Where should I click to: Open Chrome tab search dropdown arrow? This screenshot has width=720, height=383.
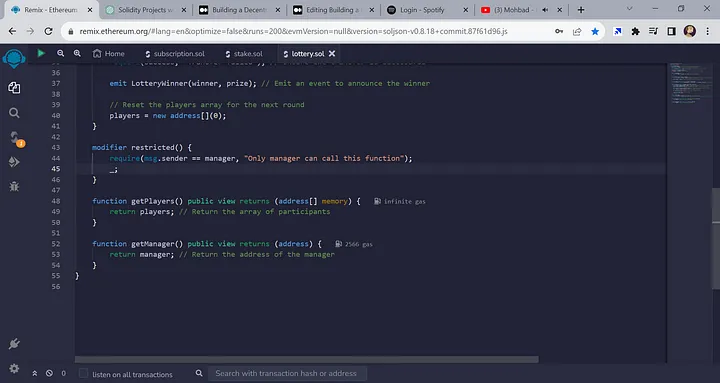pos(630,9)
